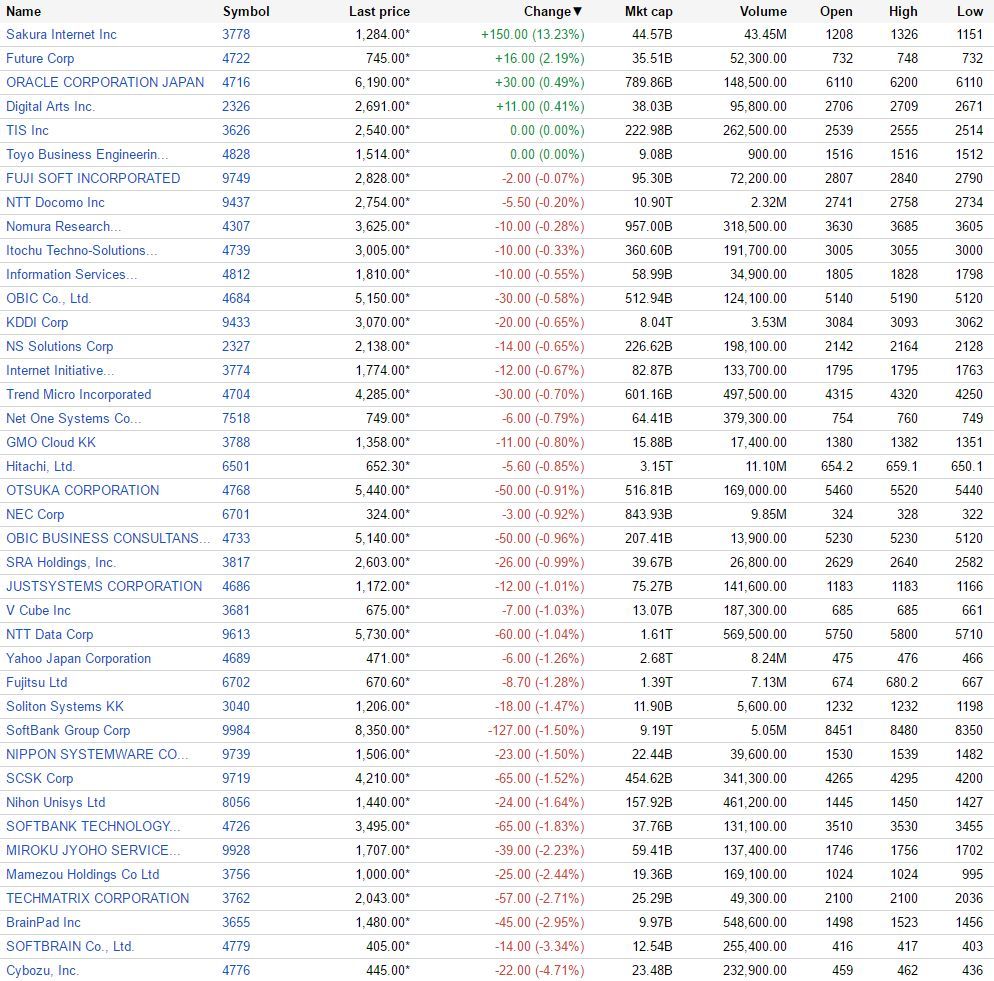Open the Future Corp stock page
The width and height of the screenshot is (994, 981).
(x=40, y=58)
